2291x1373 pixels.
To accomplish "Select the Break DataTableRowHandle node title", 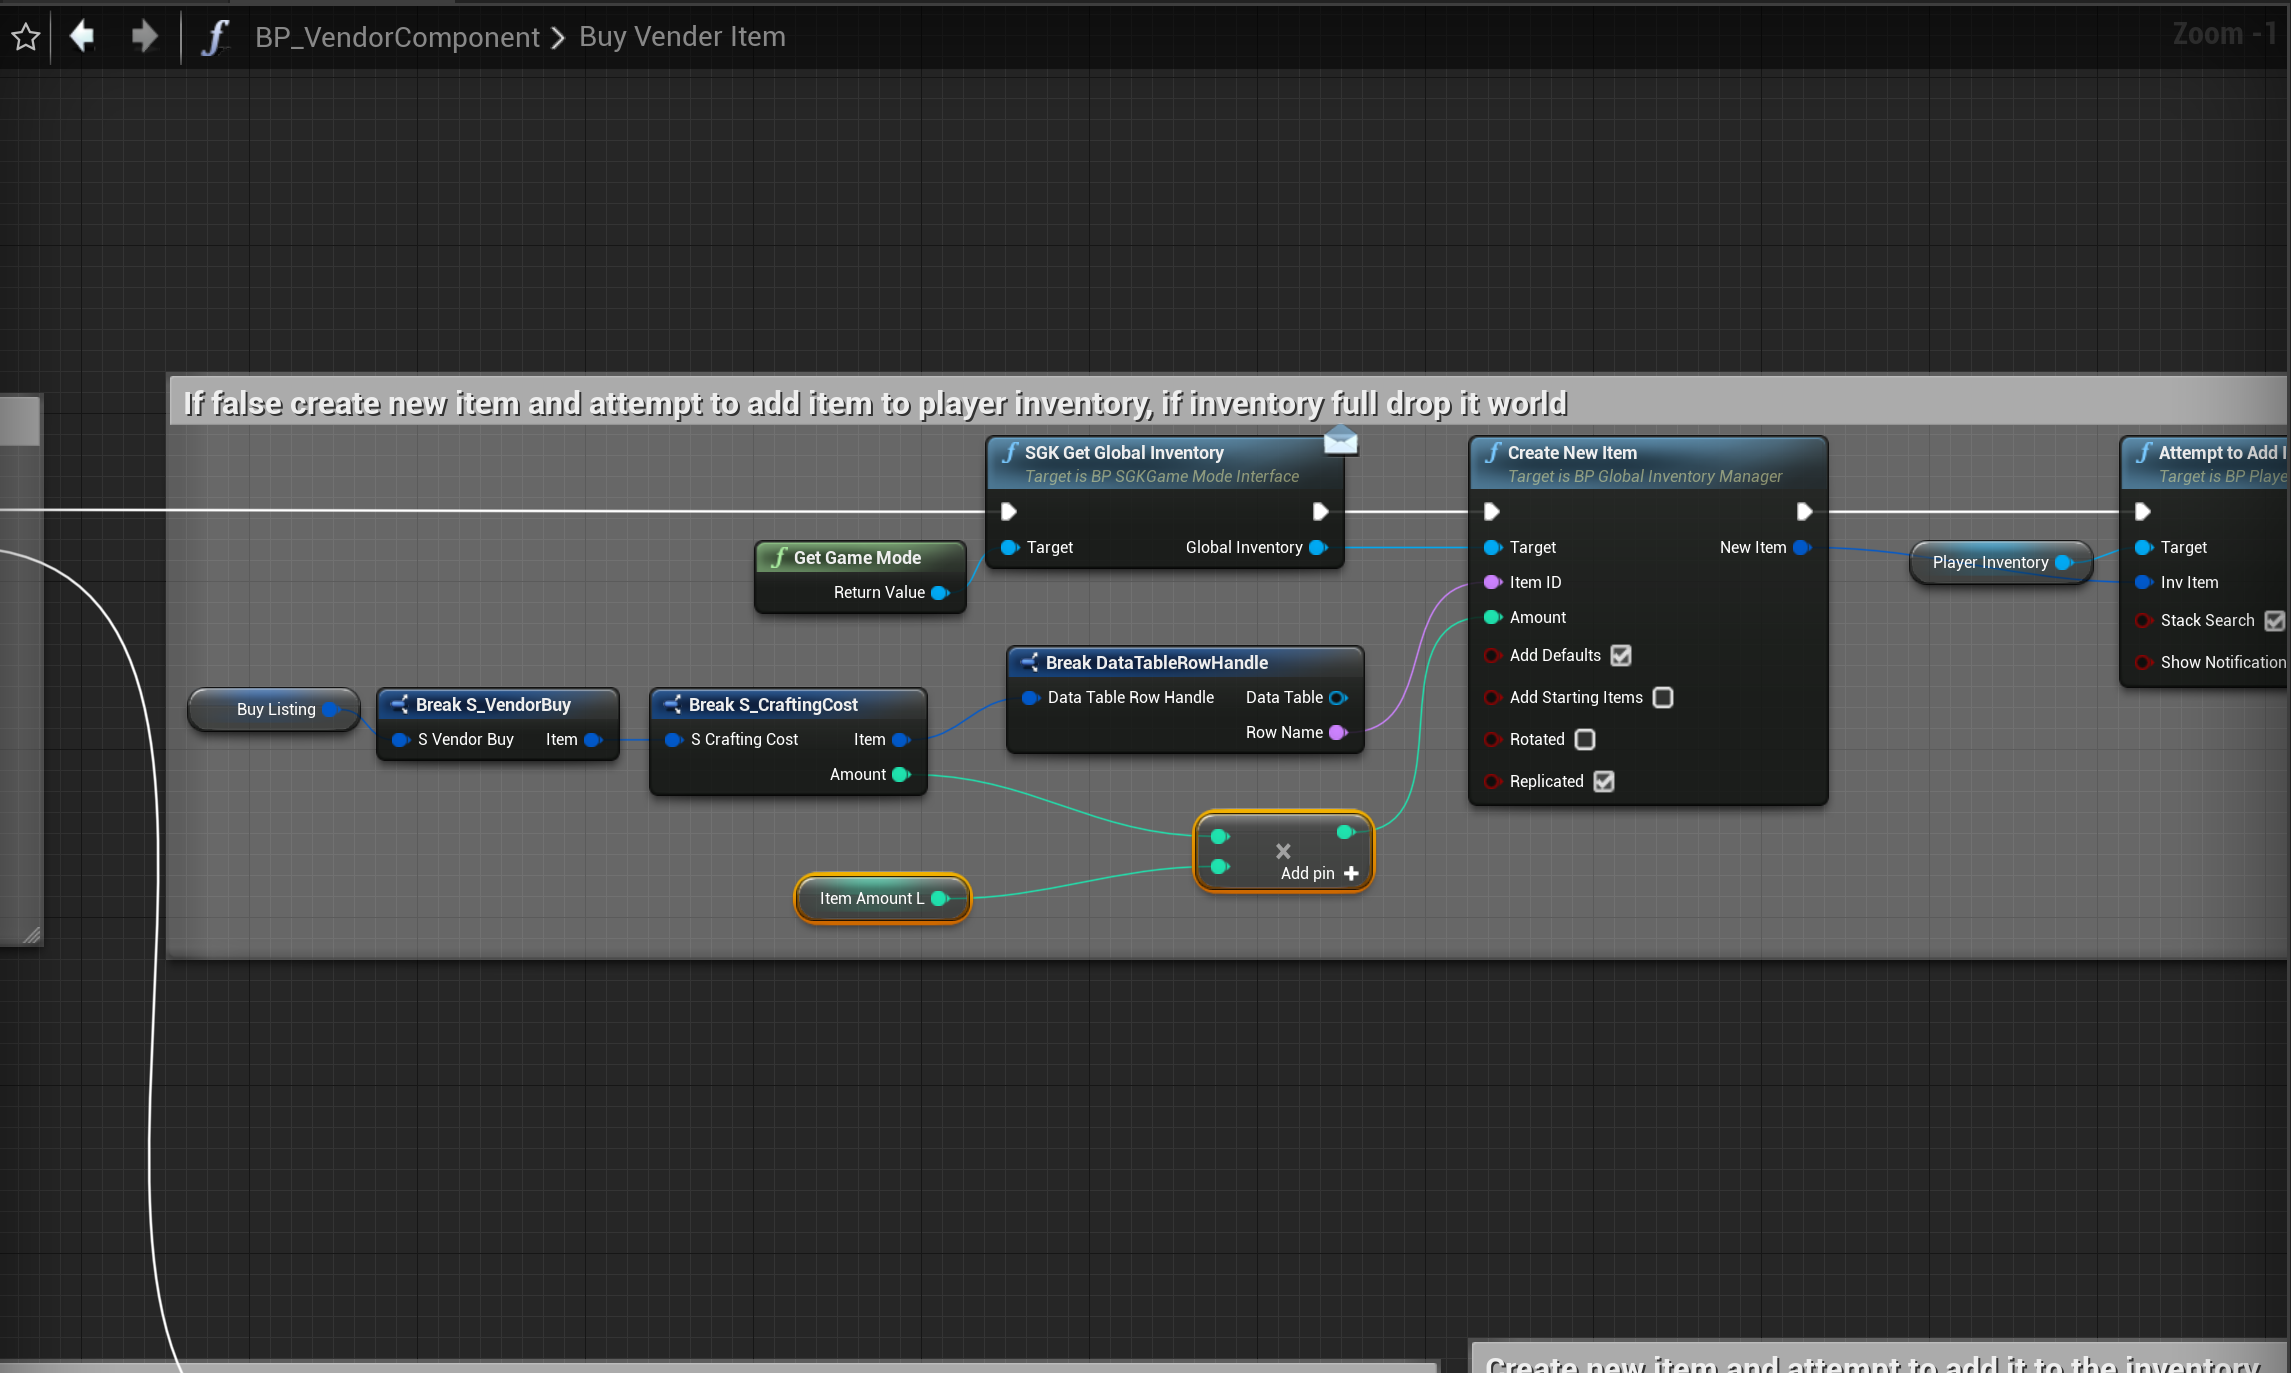I will point(1156,663).
